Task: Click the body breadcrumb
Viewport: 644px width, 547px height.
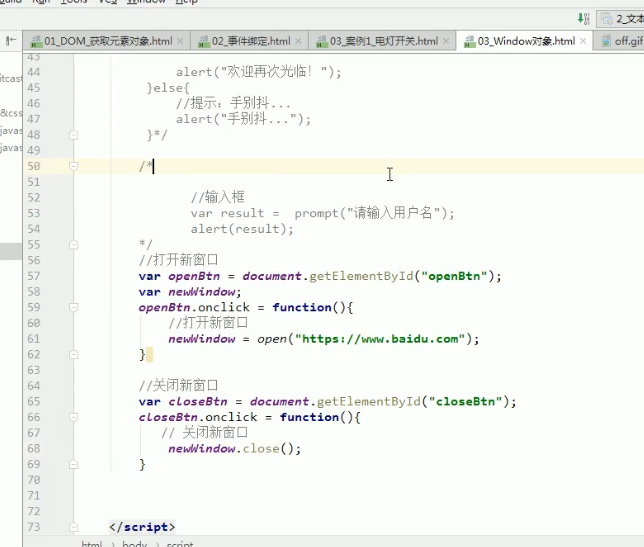Action: coord(134,543)
